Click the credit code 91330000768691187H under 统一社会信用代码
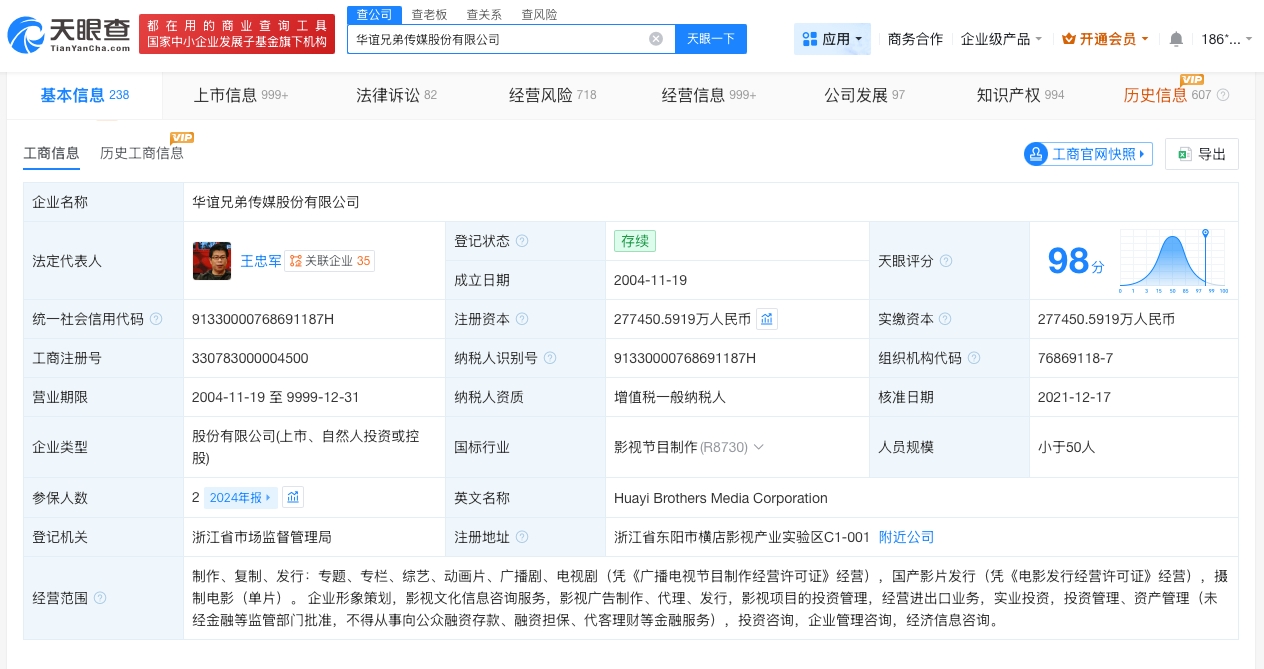This screenshot has height=669, width=1264. pos(263,319)
